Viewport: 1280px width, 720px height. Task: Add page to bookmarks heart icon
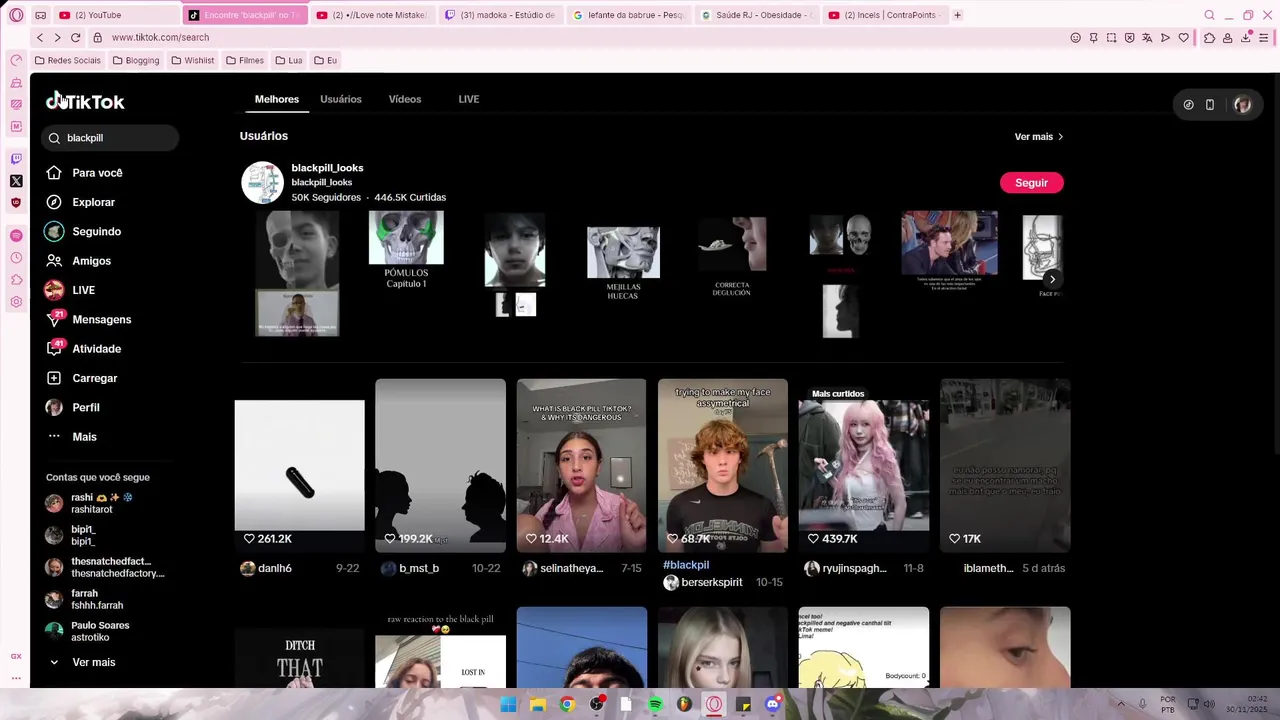pos(1184,38)
